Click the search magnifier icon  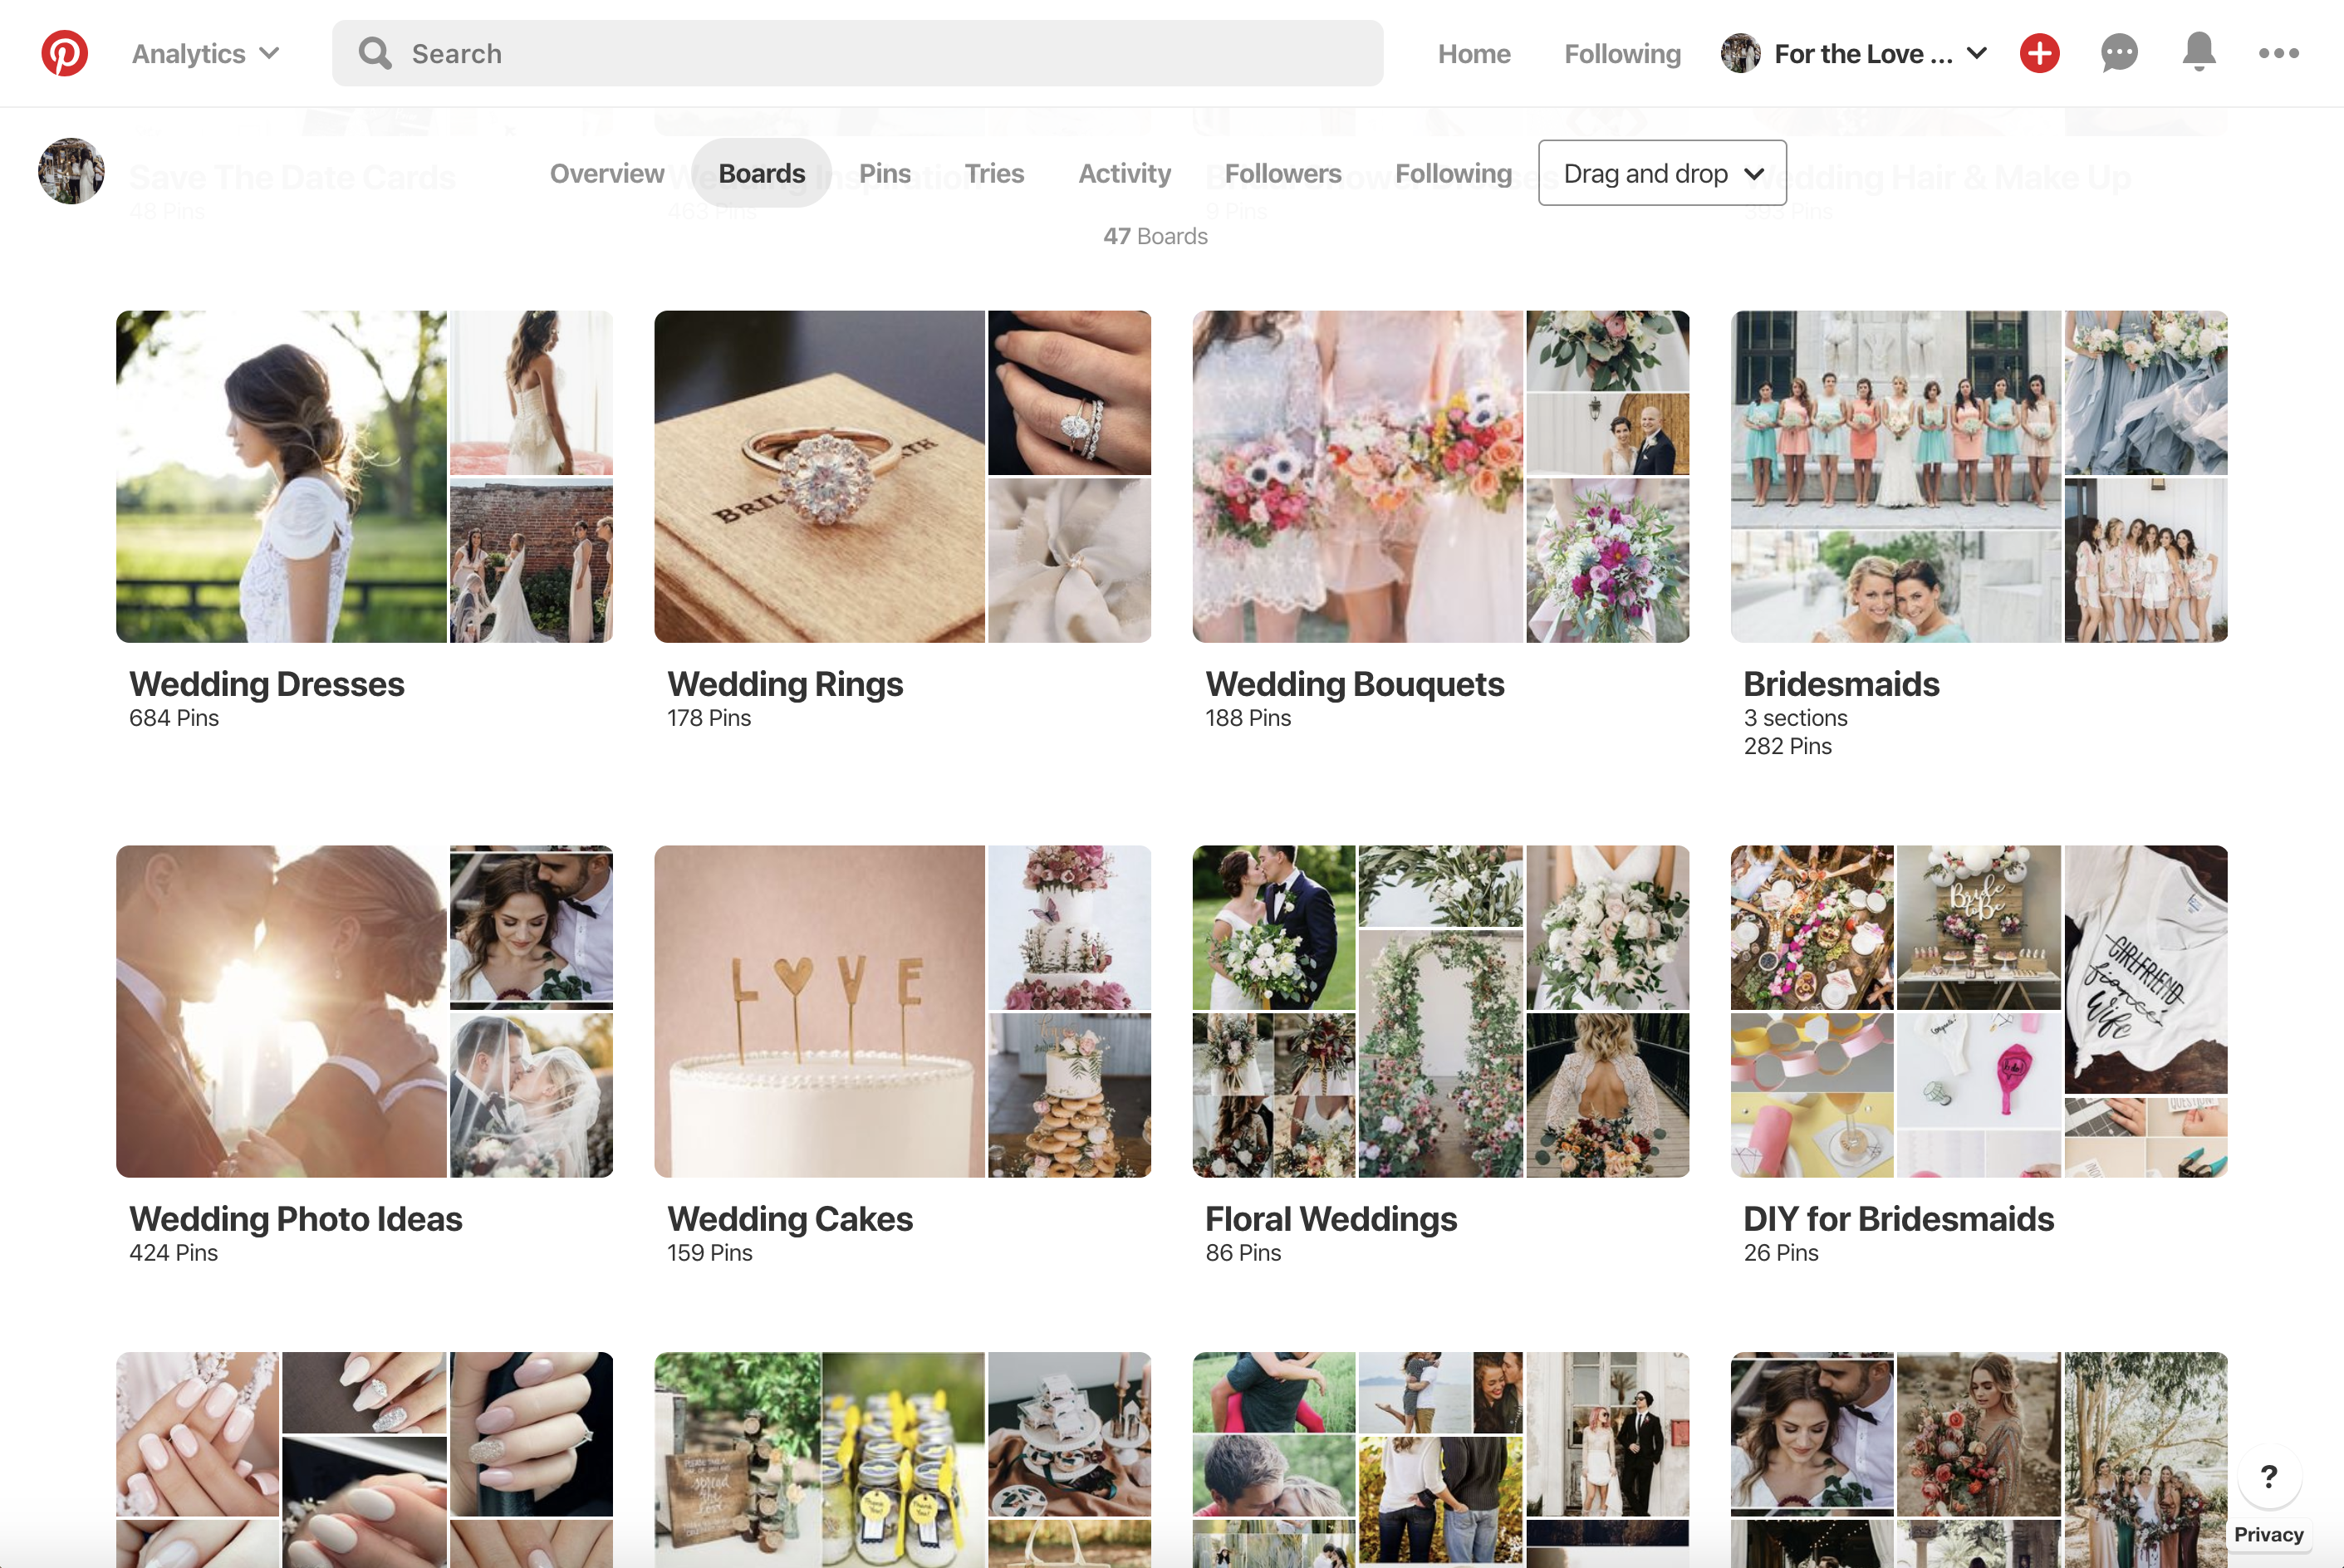(375, 53)
